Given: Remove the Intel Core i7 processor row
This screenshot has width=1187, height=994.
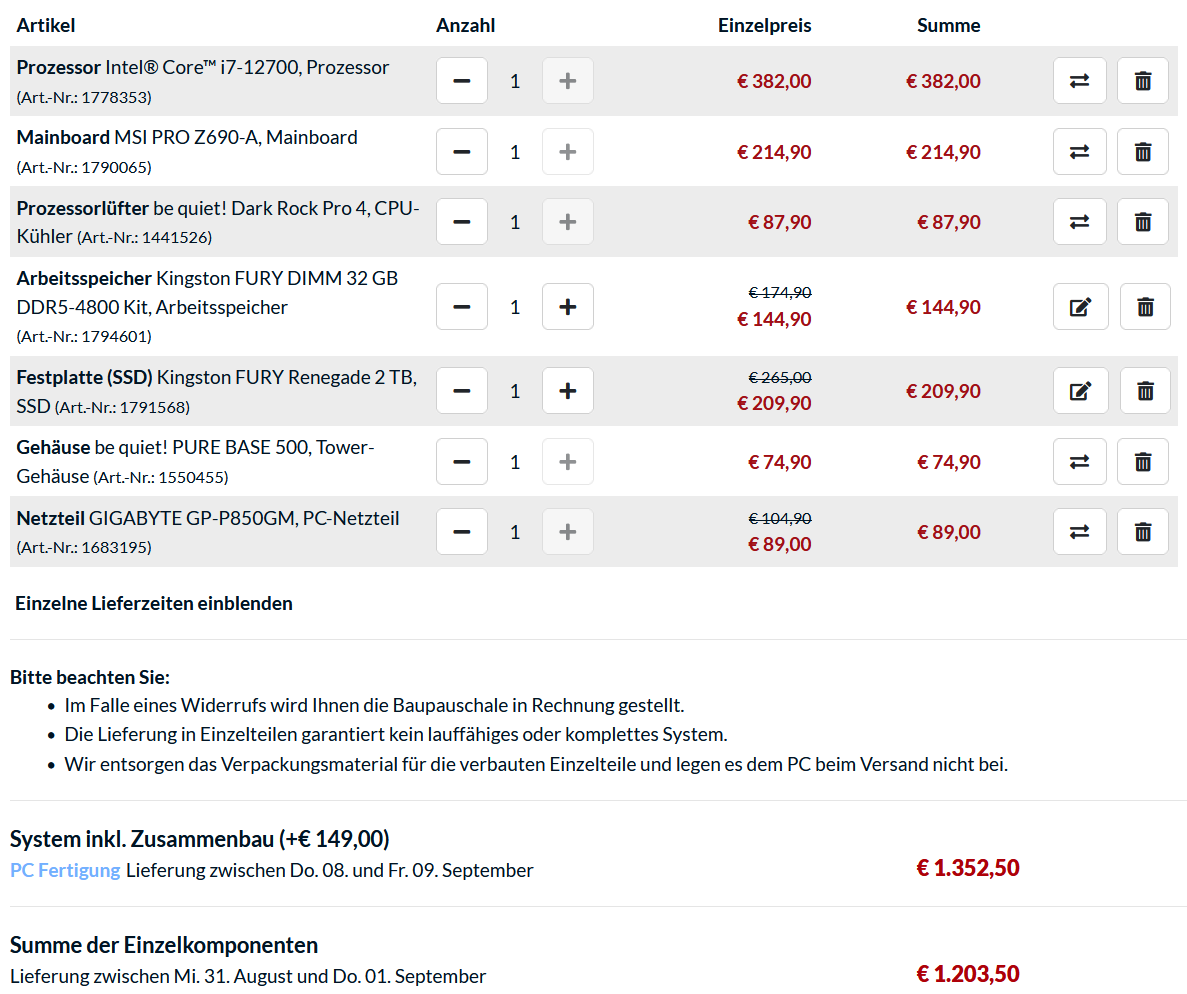Looking at the screenshot, I should tap(1142, 81).
